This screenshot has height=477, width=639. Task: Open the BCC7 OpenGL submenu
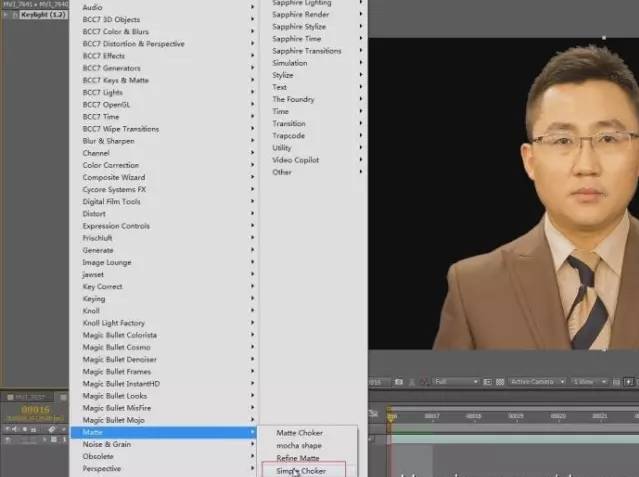[163, 105]
